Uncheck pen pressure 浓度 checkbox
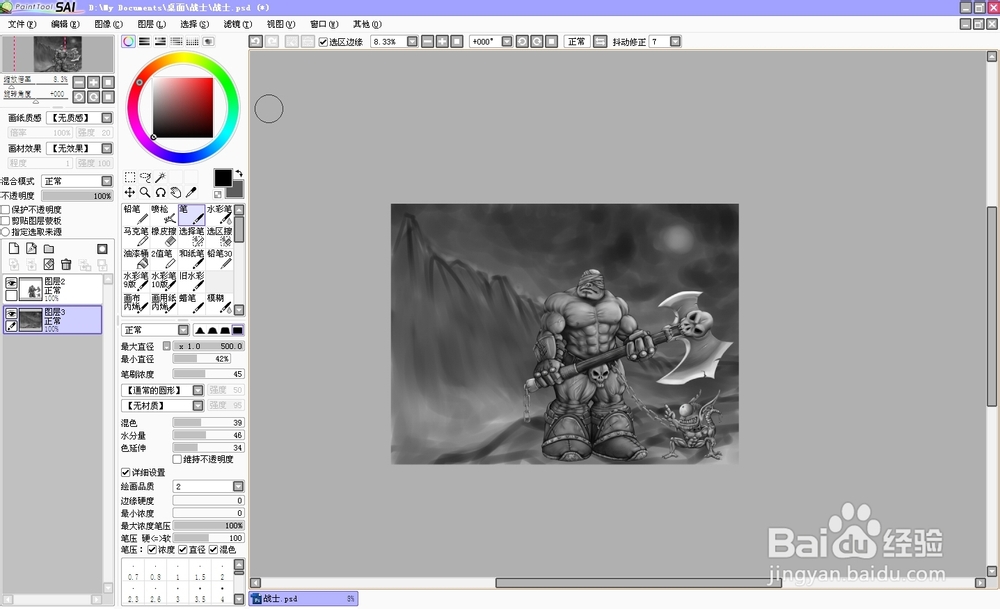Viewport: 1000px width, 609px height. tap(152, 550)
